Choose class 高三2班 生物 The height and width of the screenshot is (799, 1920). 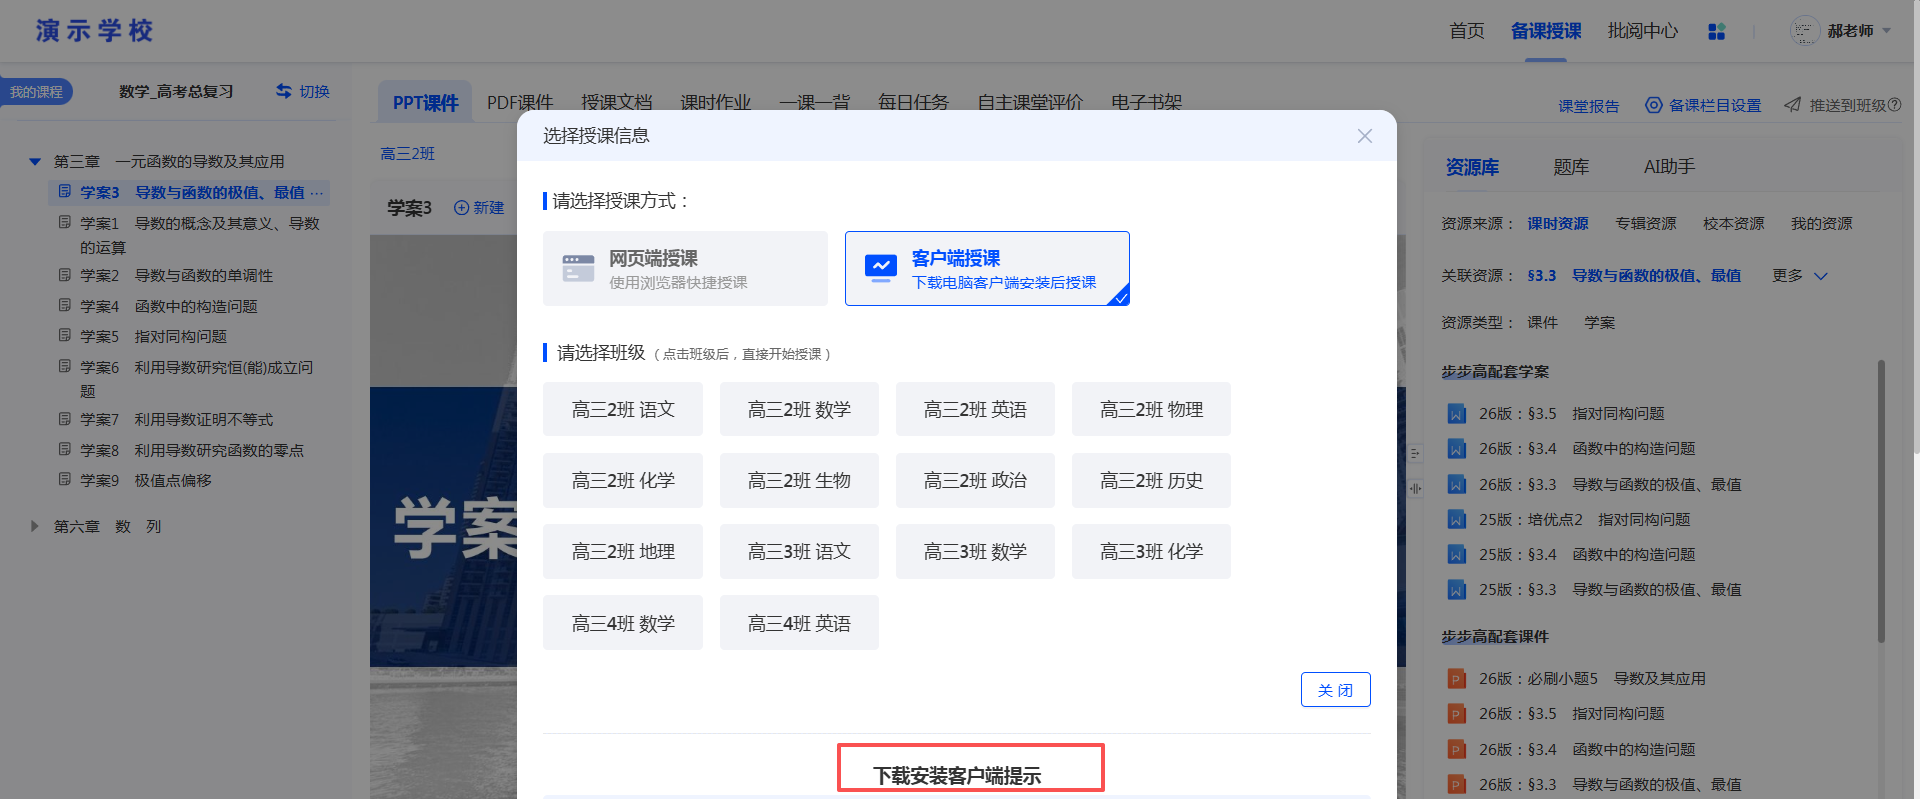(799, 480)
